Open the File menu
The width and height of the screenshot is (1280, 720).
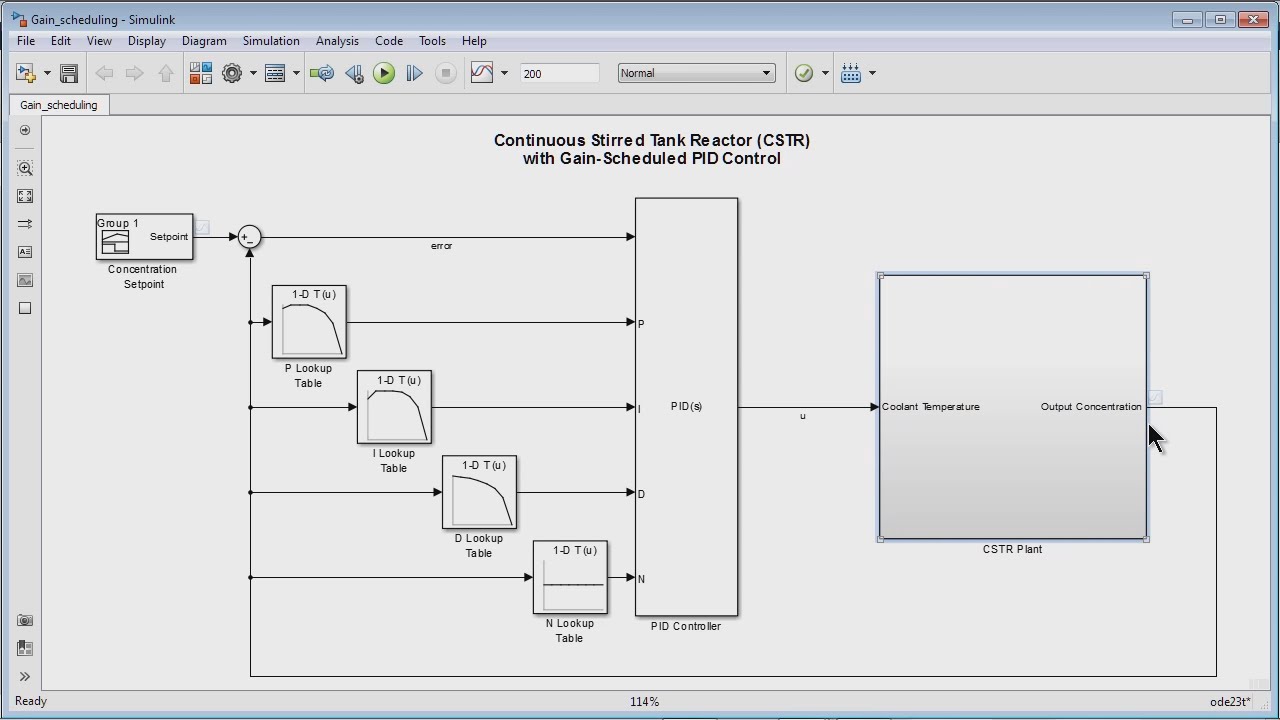[26, 41]
